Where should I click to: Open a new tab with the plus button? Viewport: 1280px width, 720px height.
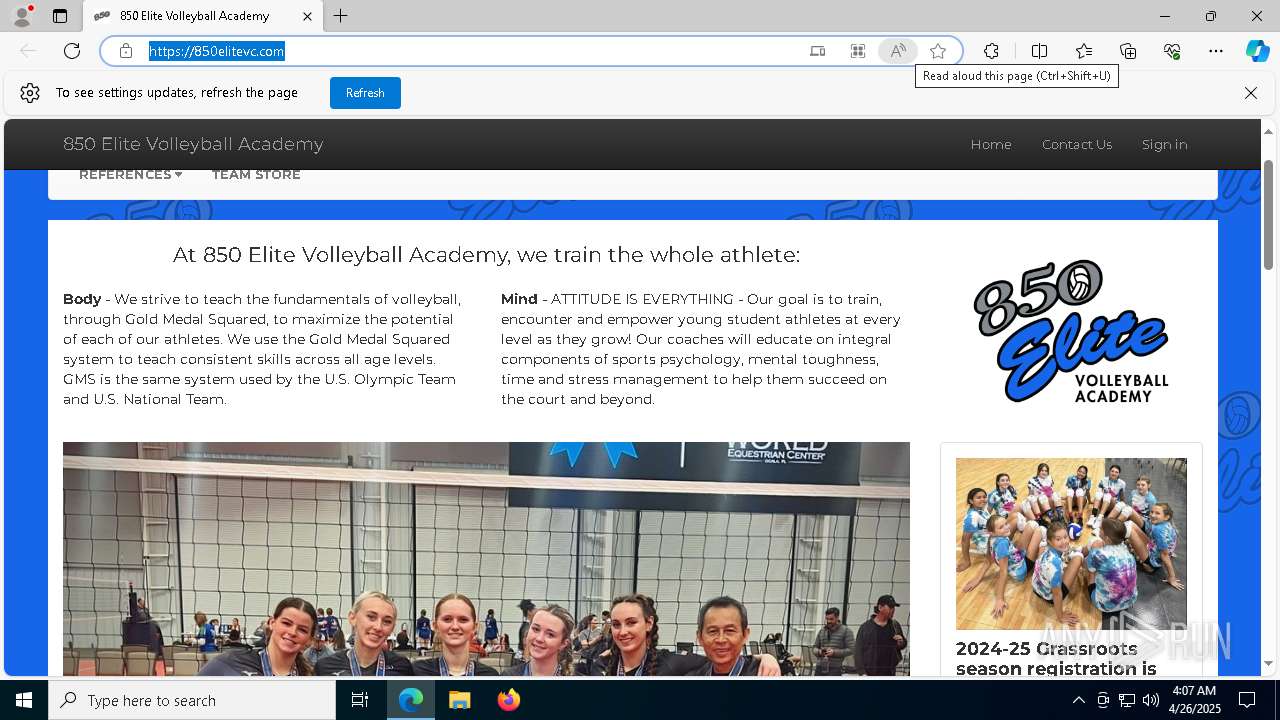341,16
